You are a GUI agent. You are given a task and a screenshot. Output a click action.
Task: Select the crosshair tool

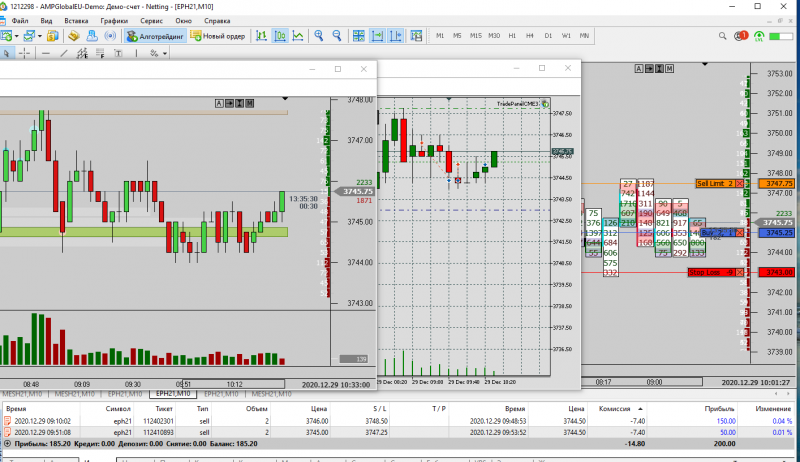tap(24, 53)
